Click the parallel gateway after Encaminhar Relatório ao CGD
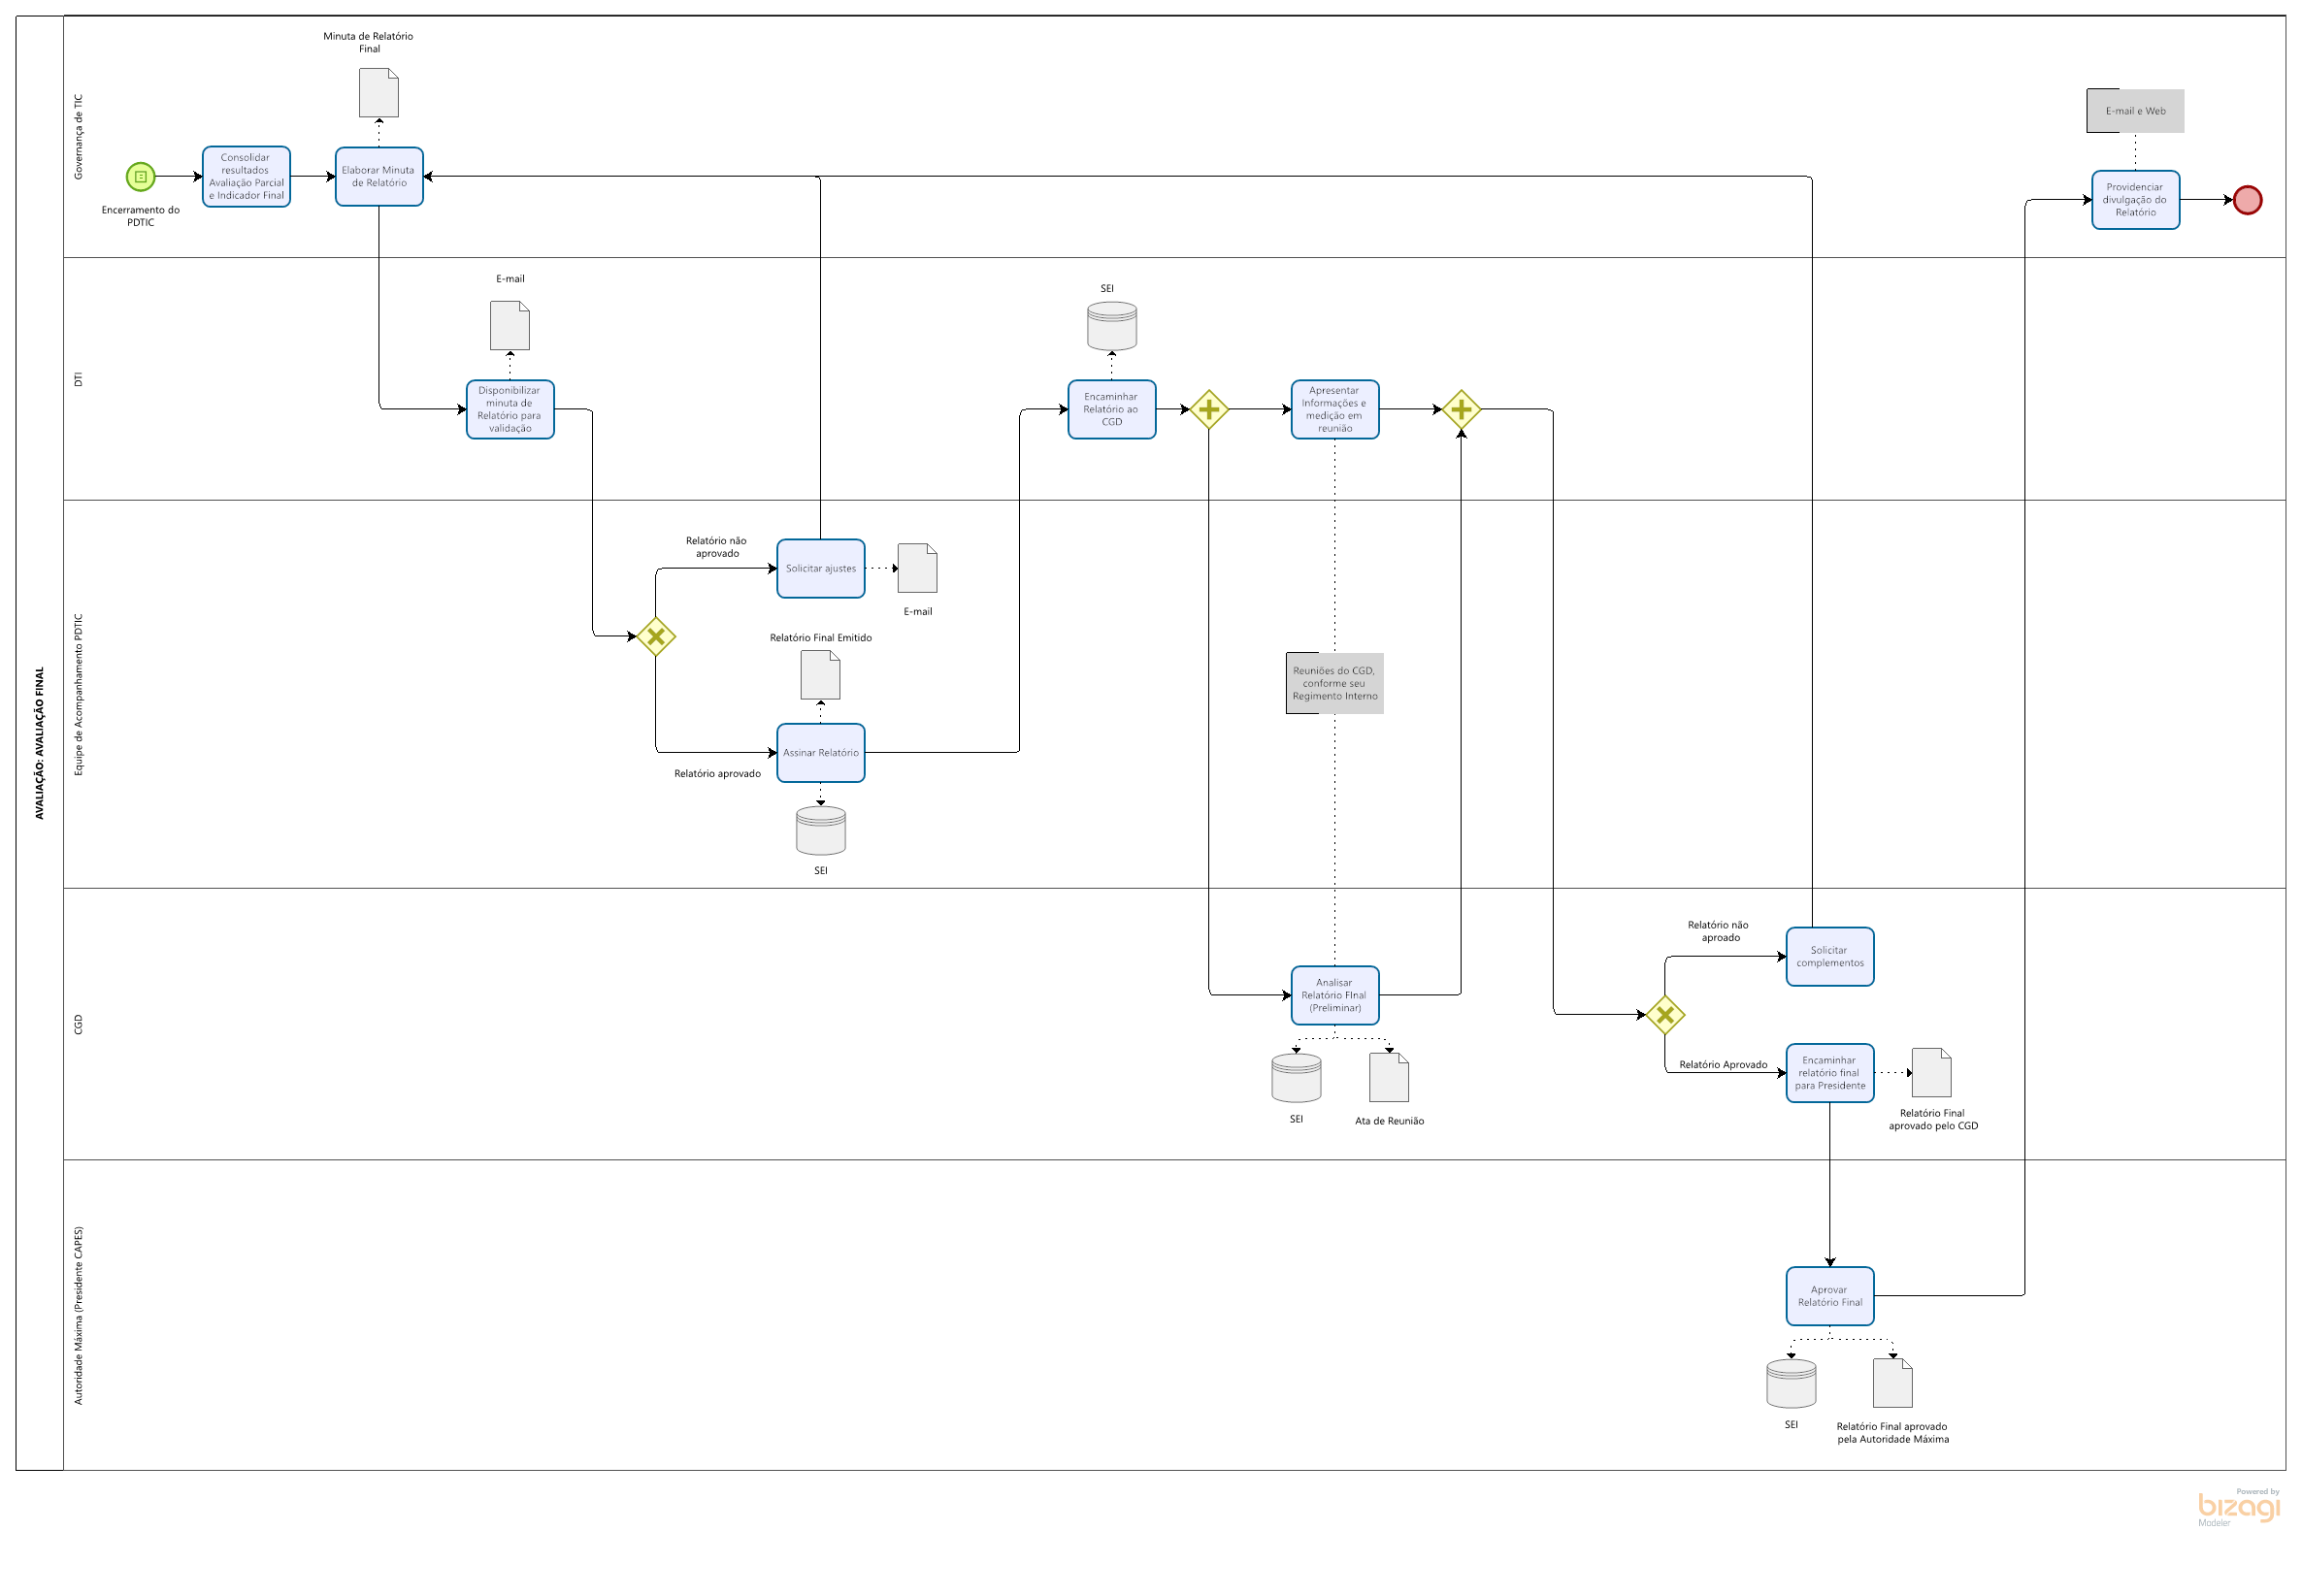 tap(1209, 409)
